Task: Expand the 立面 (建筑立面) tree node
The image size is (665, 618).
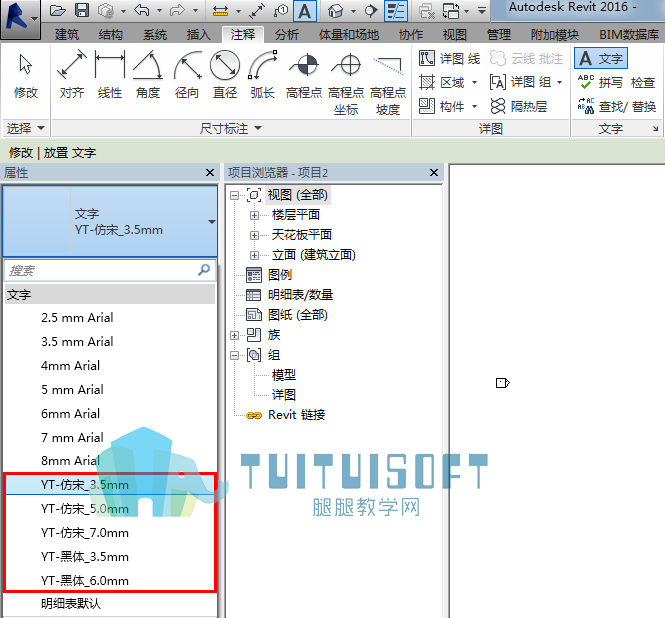Action: point(254,255)
